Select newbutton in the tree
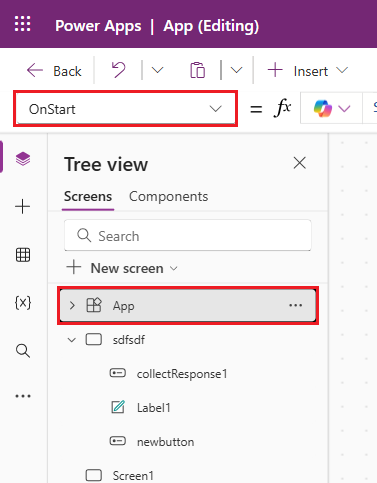Image resolution: width=377 pixels, height=483 pixels. click(166, 442)
